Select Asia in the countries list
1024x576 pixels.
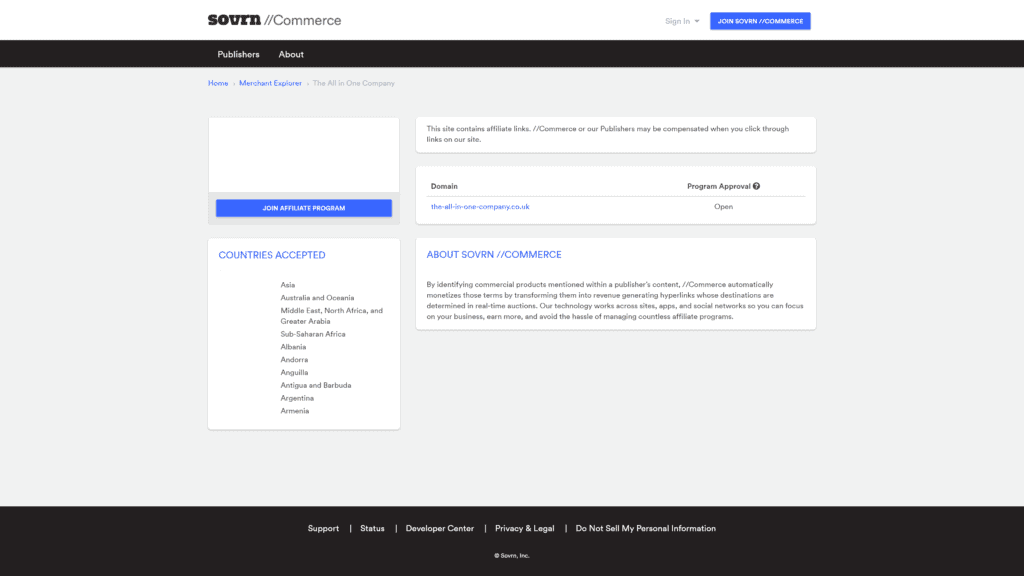(x=288, y=285)
